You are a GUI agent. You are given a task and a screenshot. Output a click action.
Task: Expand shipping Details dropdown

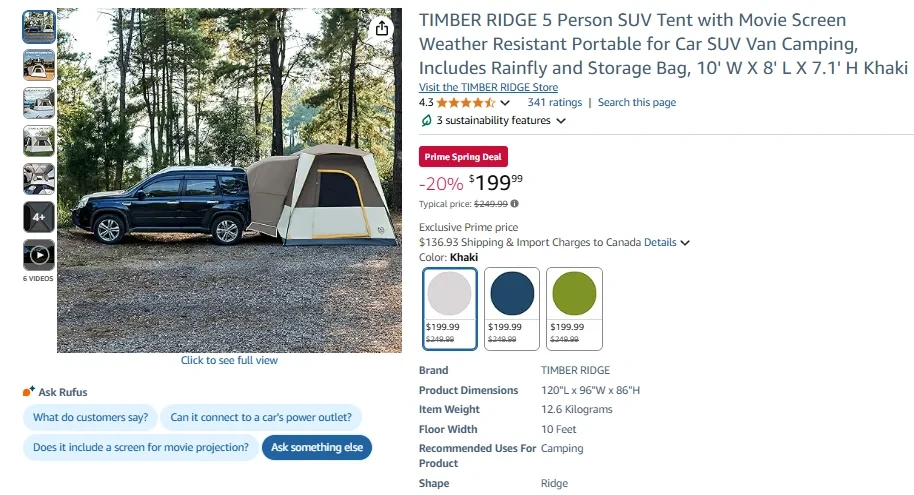[x=667, y=243]
